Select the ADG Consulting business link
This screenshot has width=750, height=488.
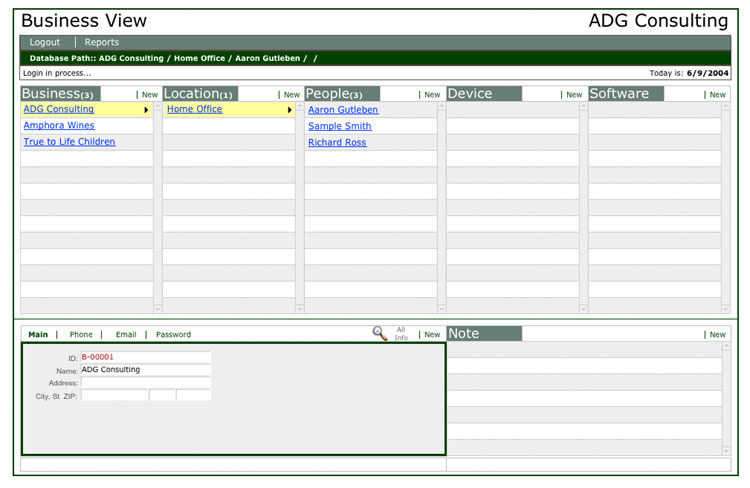click(x=59, y=109)
